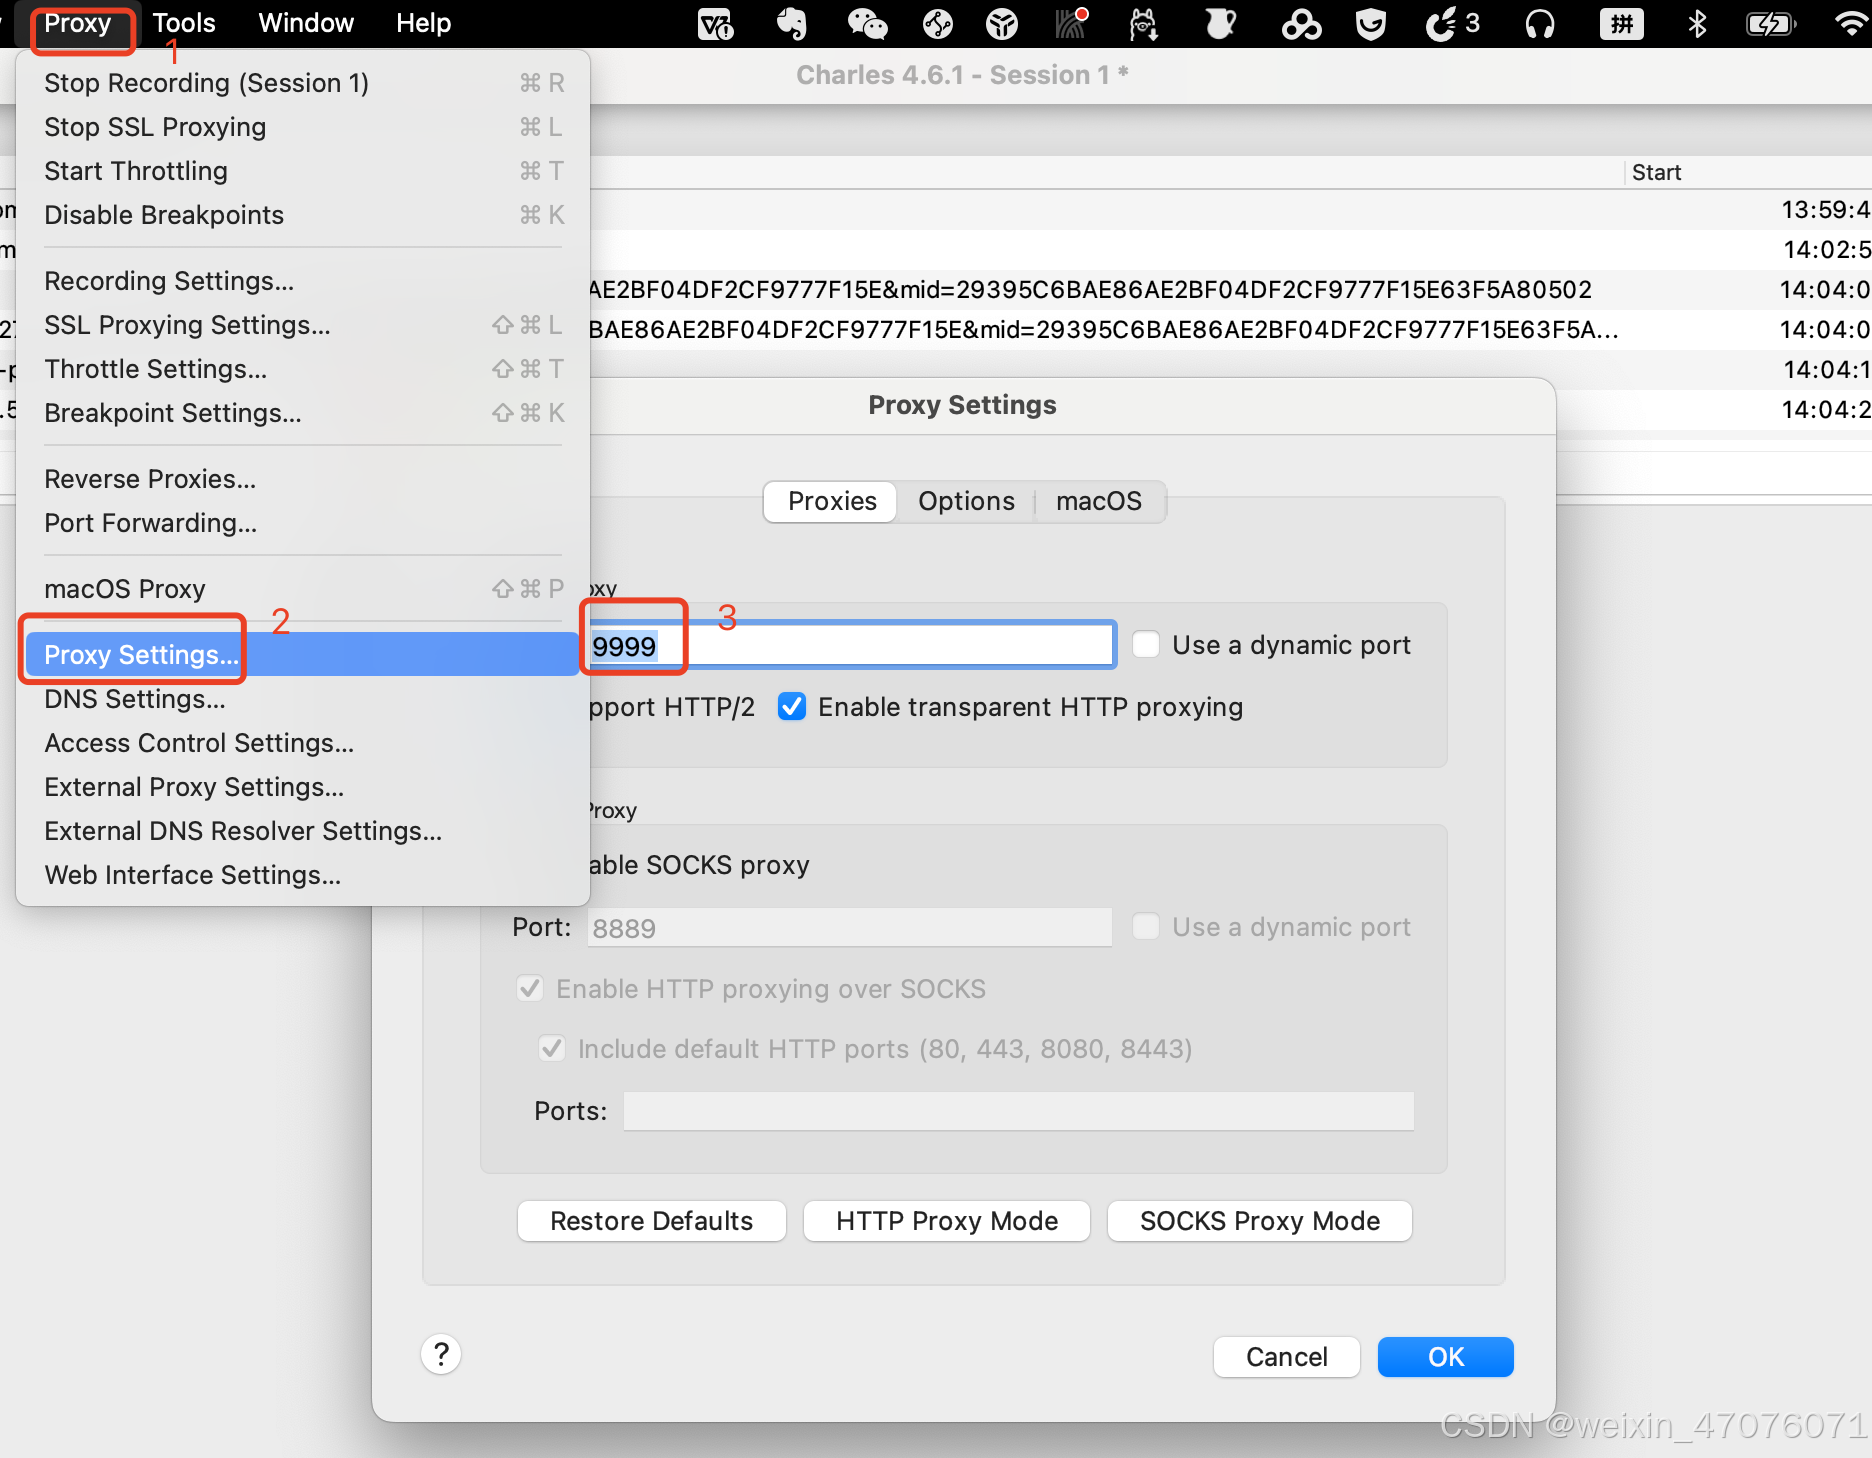
Task: Click the striped icon with red dot
Action: [1071, 23]
